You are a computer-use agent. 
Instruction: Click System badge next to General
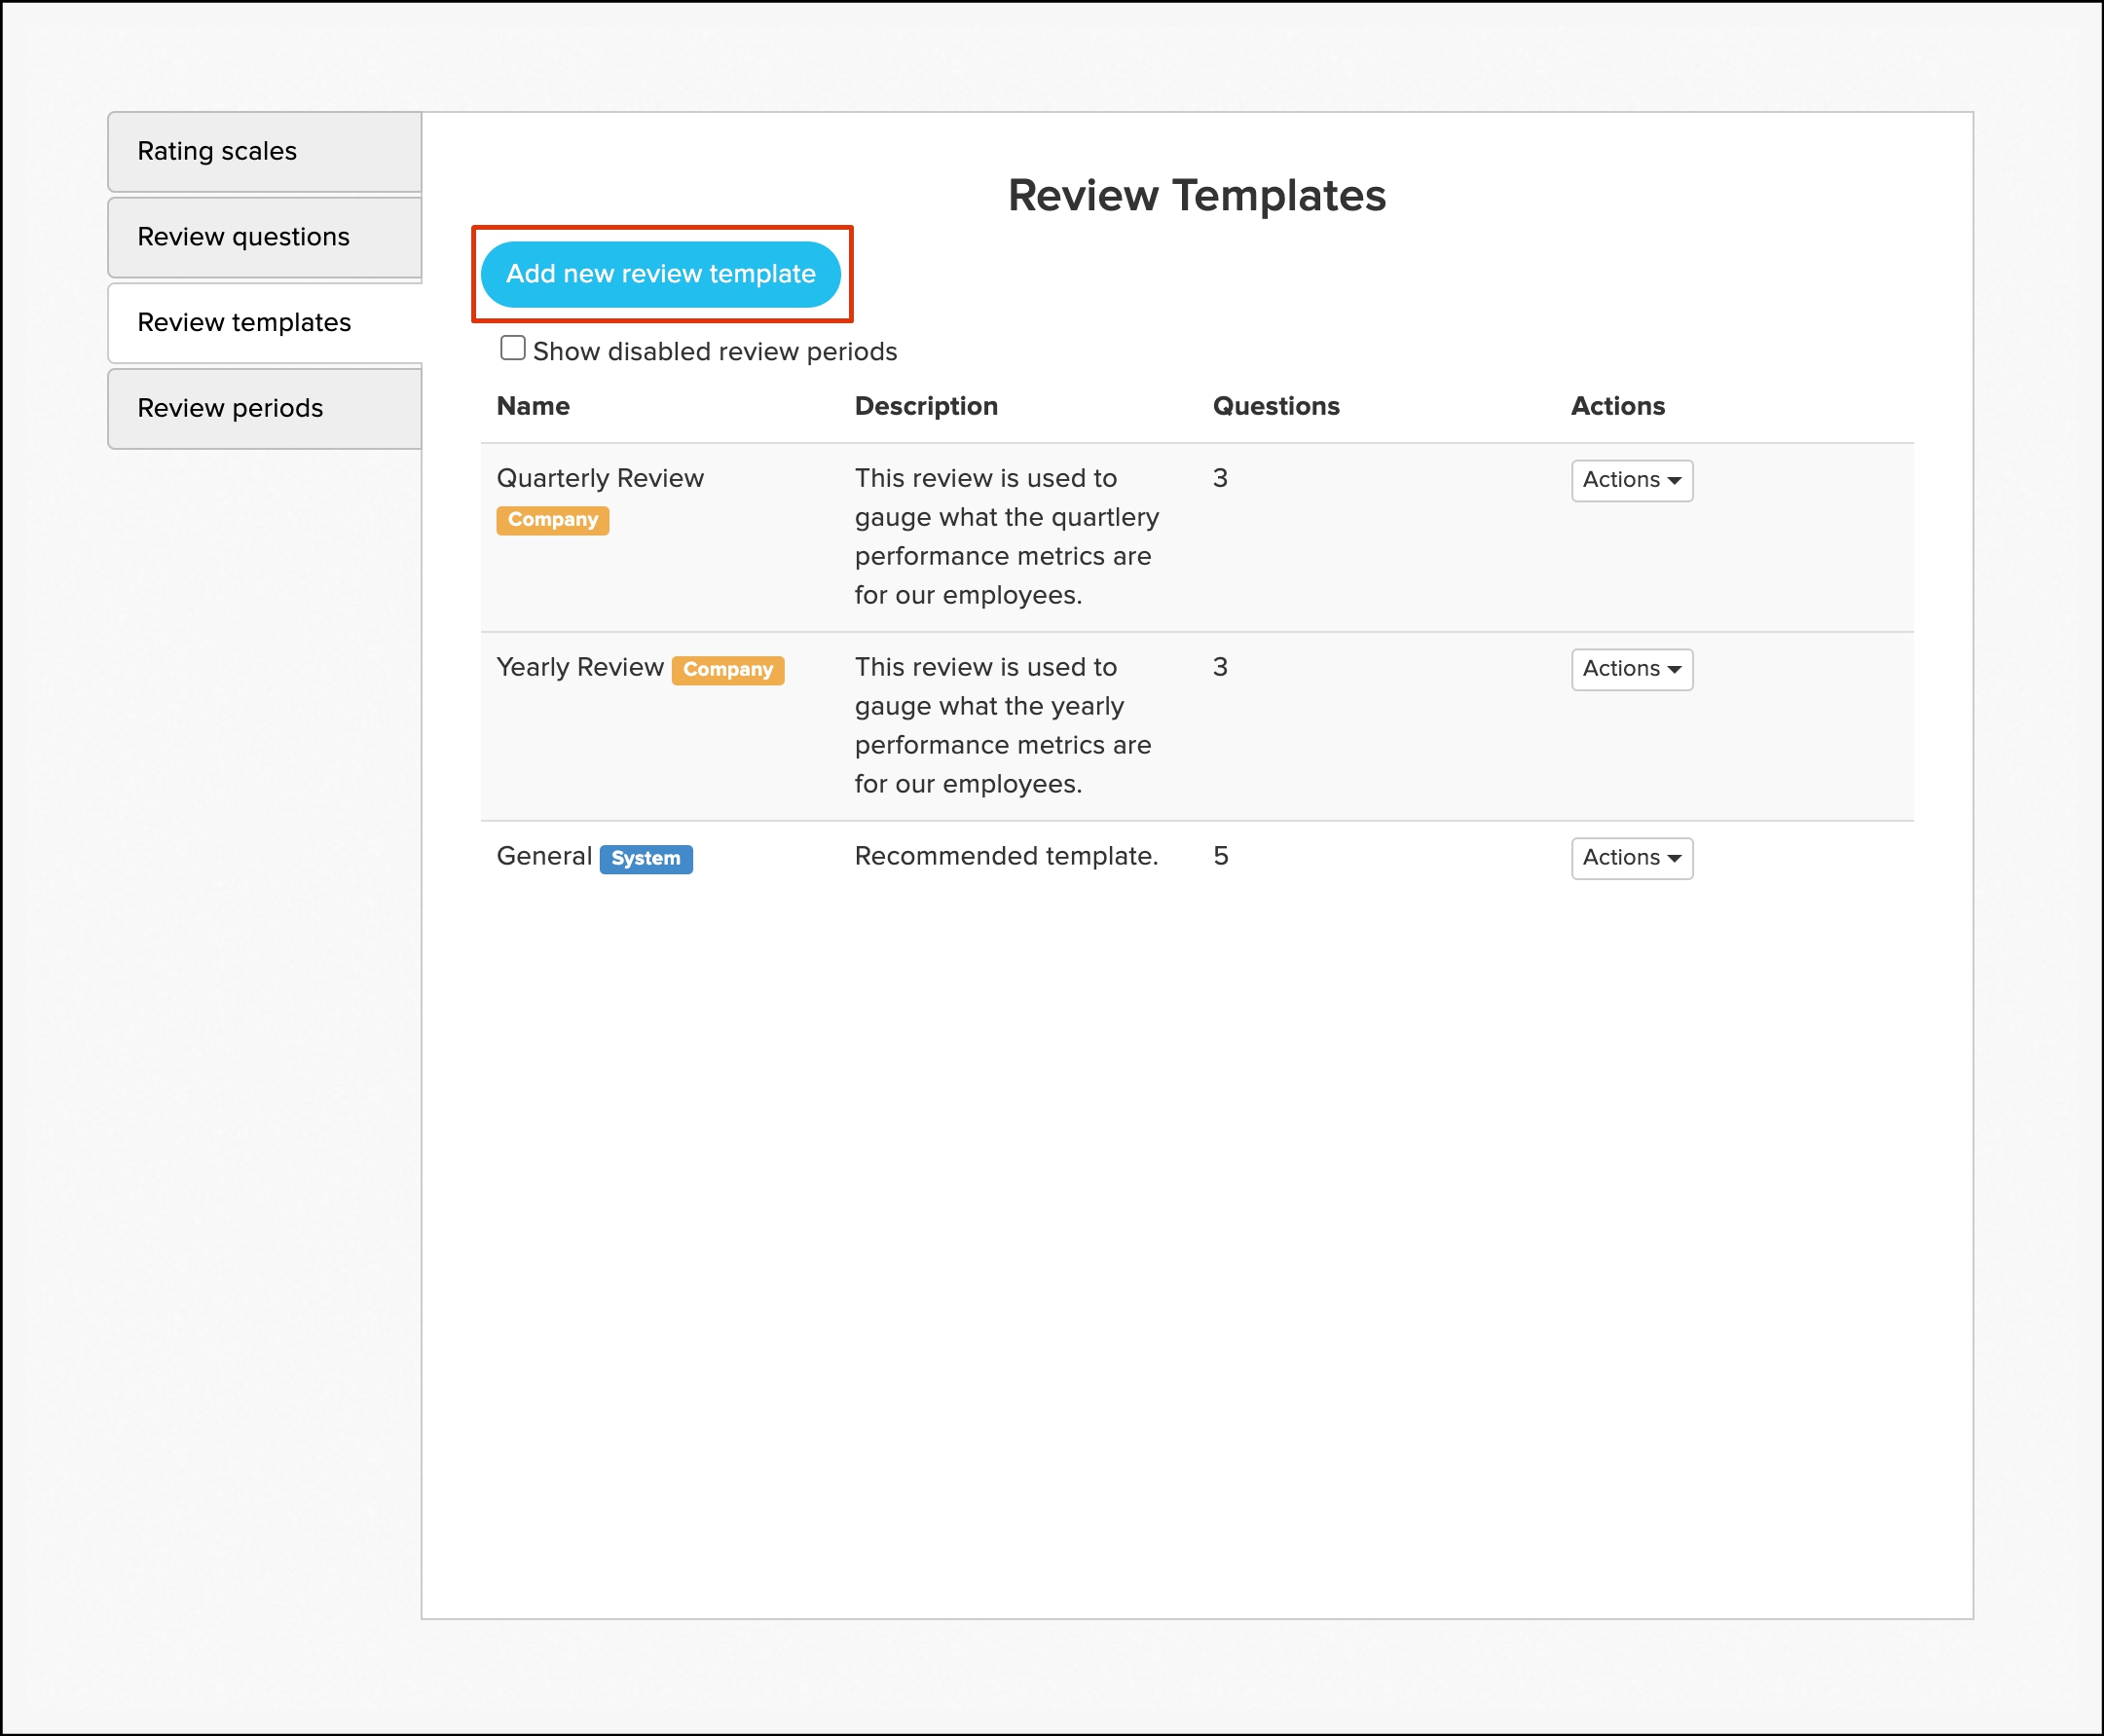(x=645, y=859)
